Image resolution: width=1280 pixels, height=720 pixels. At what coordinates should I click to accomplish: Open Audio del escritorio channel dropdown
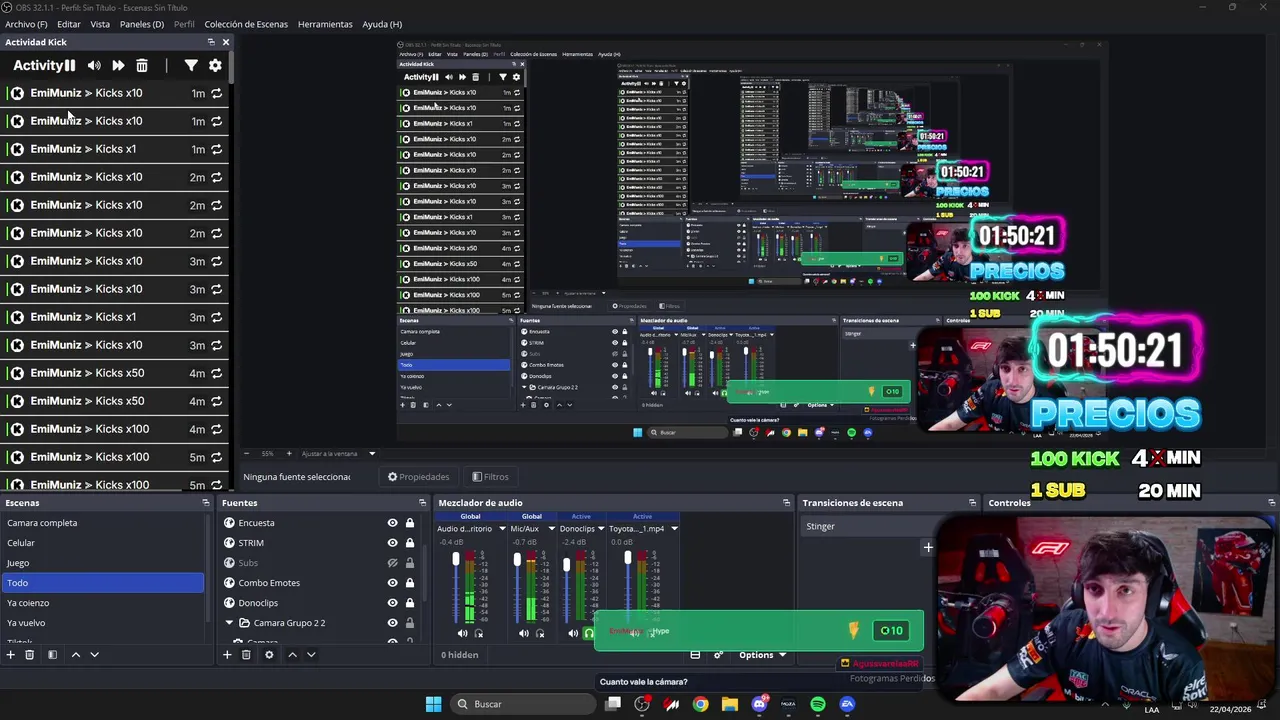click(x=502, y=529)
